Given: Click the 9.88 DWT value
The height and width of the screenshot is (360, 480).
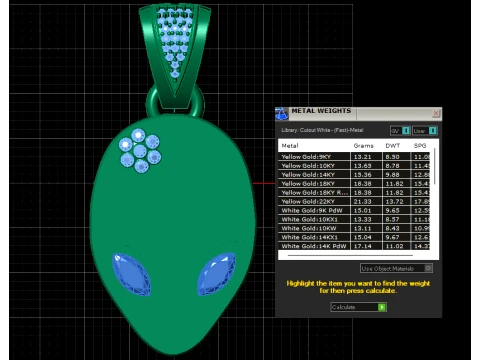Looking at the screenshot, I should (x=392, y=175).
